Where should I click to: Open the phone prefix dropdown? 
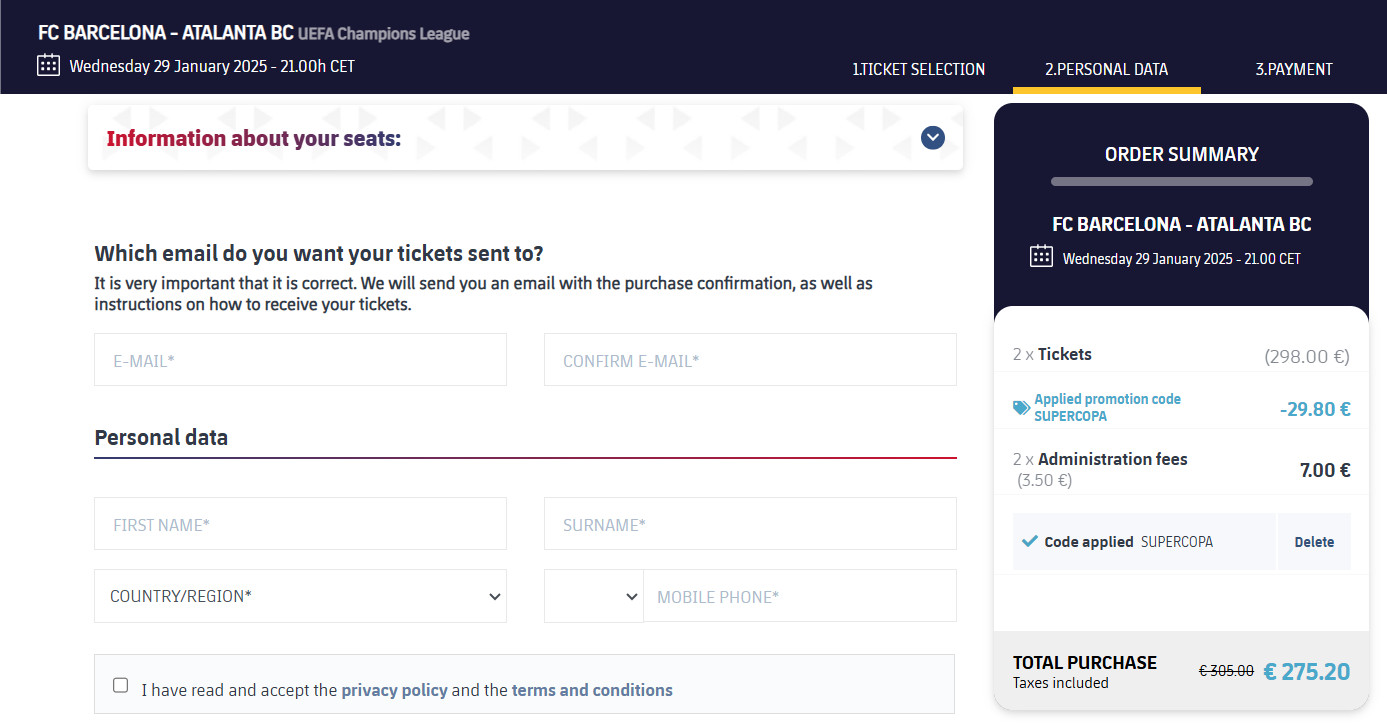pos(593,596)
